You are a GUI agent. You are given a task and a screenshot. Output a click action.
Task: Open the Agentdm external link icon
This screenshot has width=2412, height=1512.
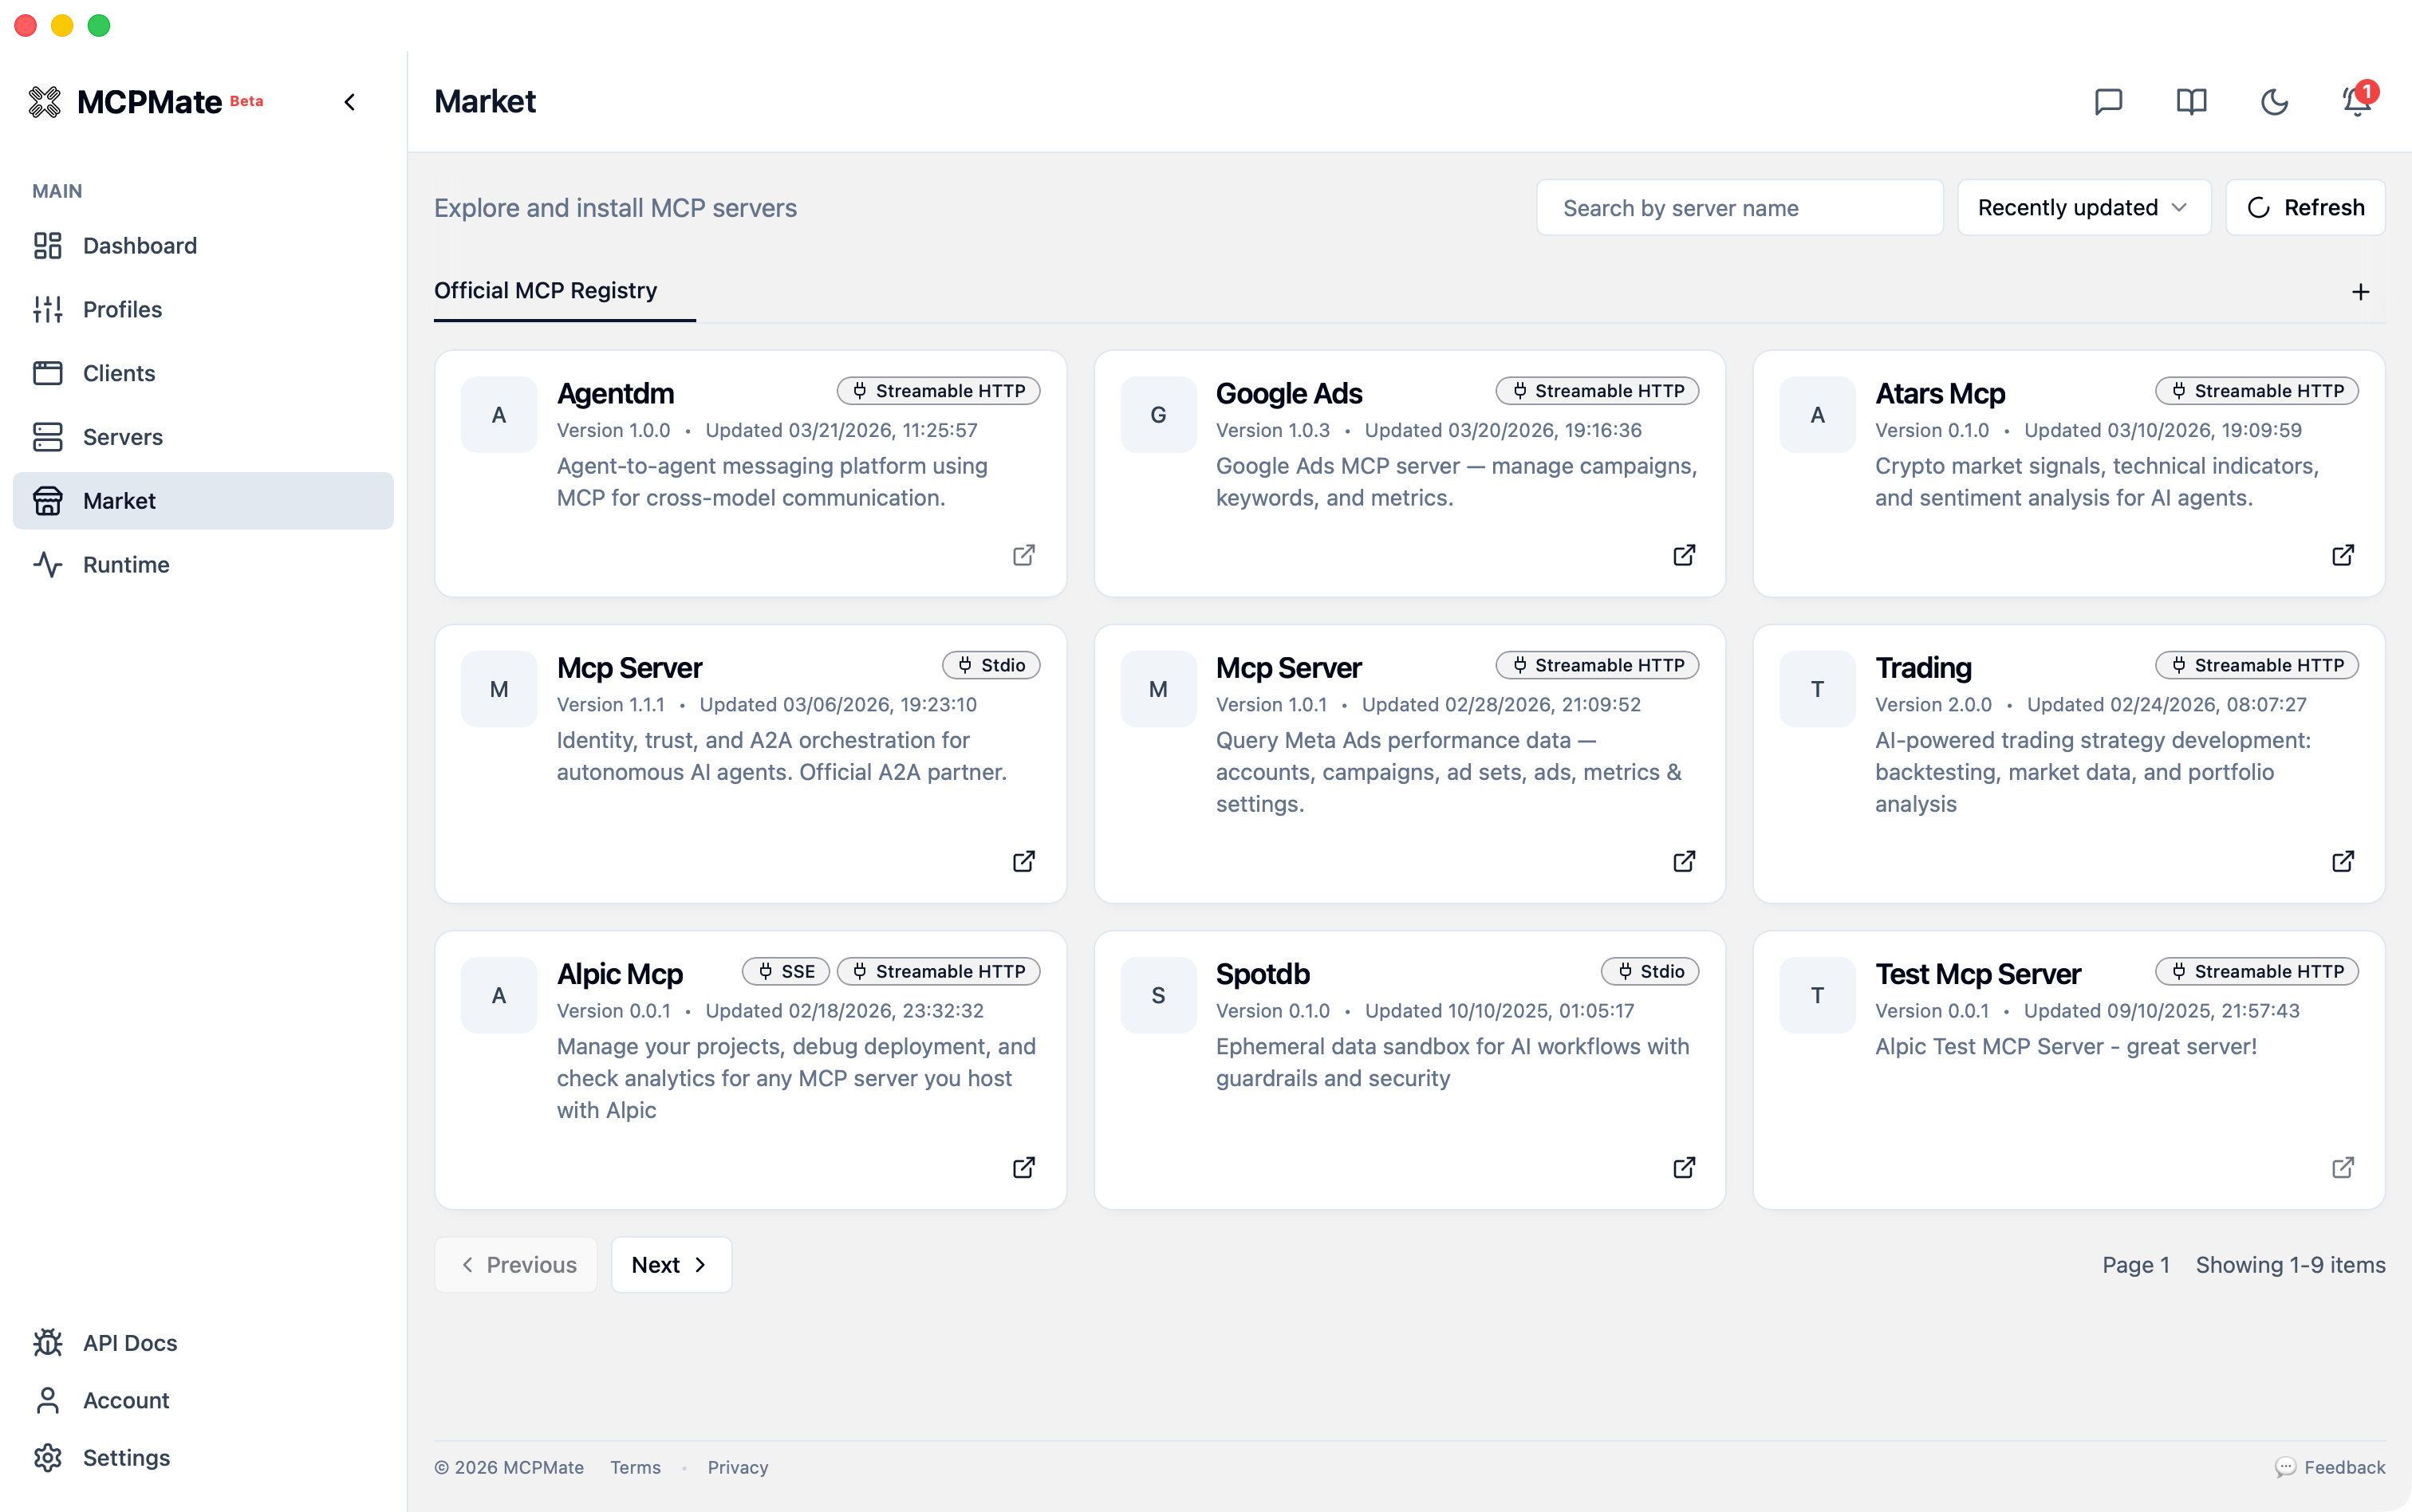click(x=1023, y=555)
